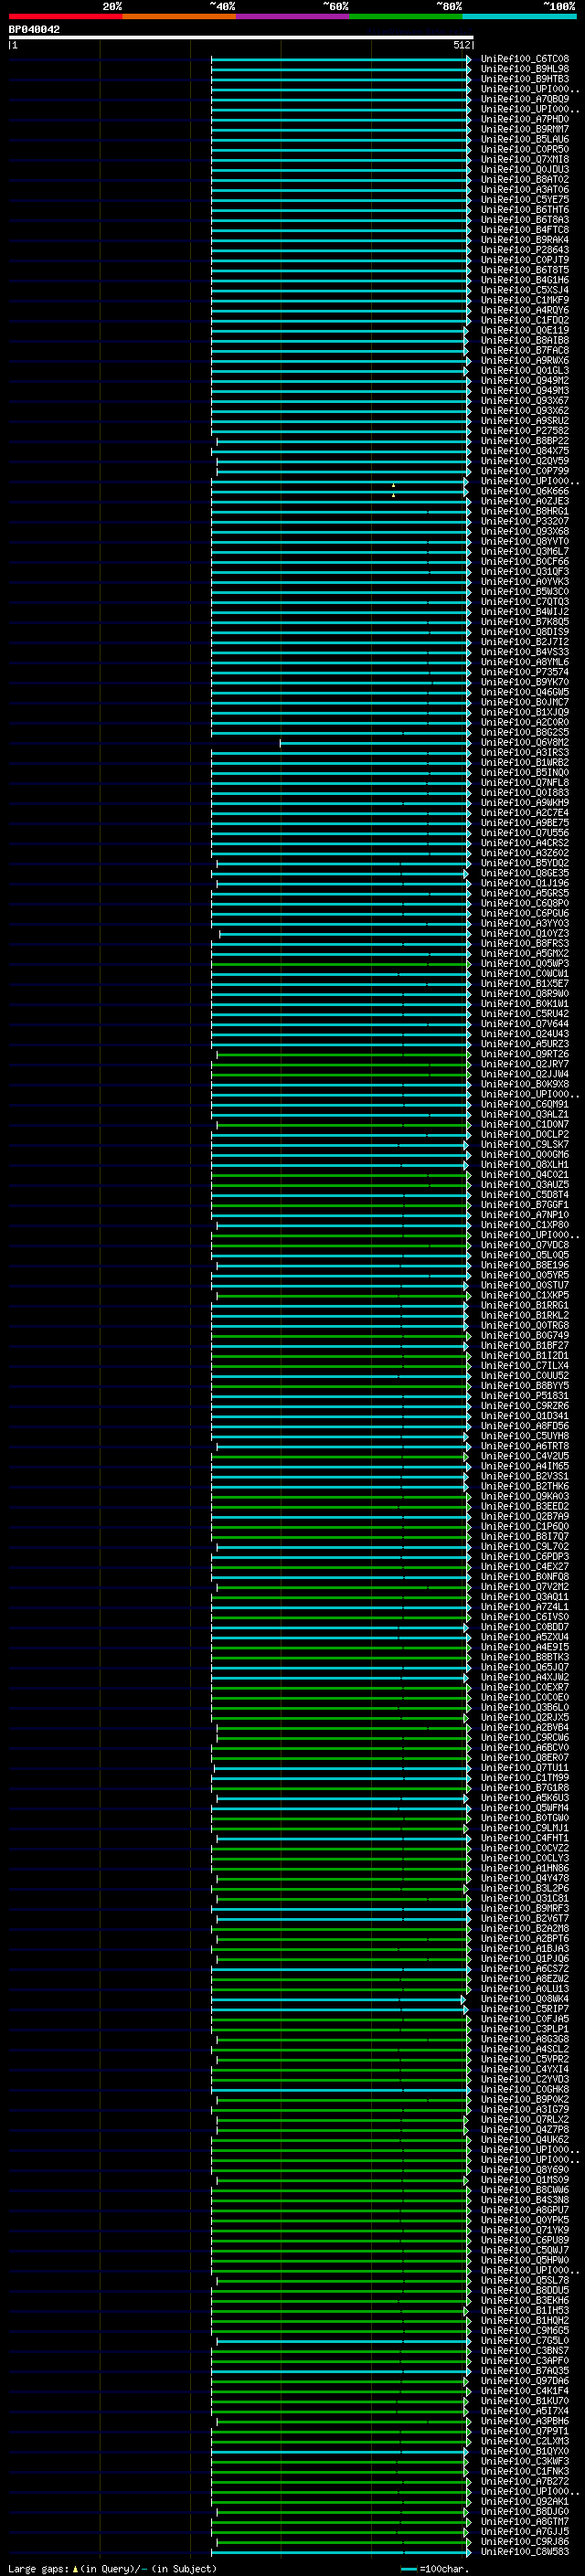Select hit UniRef100_P73574
This screenshot has height=2576, width=585.
click(524, 672)
